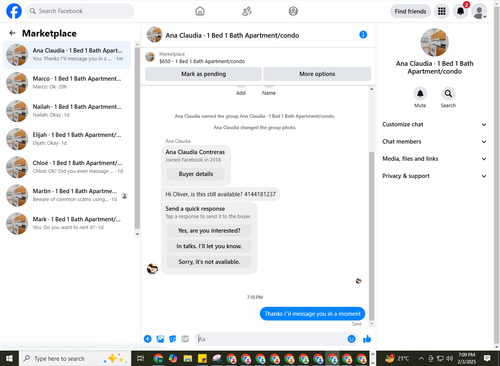The width and height of the screenshot is (500, 366).
Task: Open Windows Start menu
Action: pos(9,359)
